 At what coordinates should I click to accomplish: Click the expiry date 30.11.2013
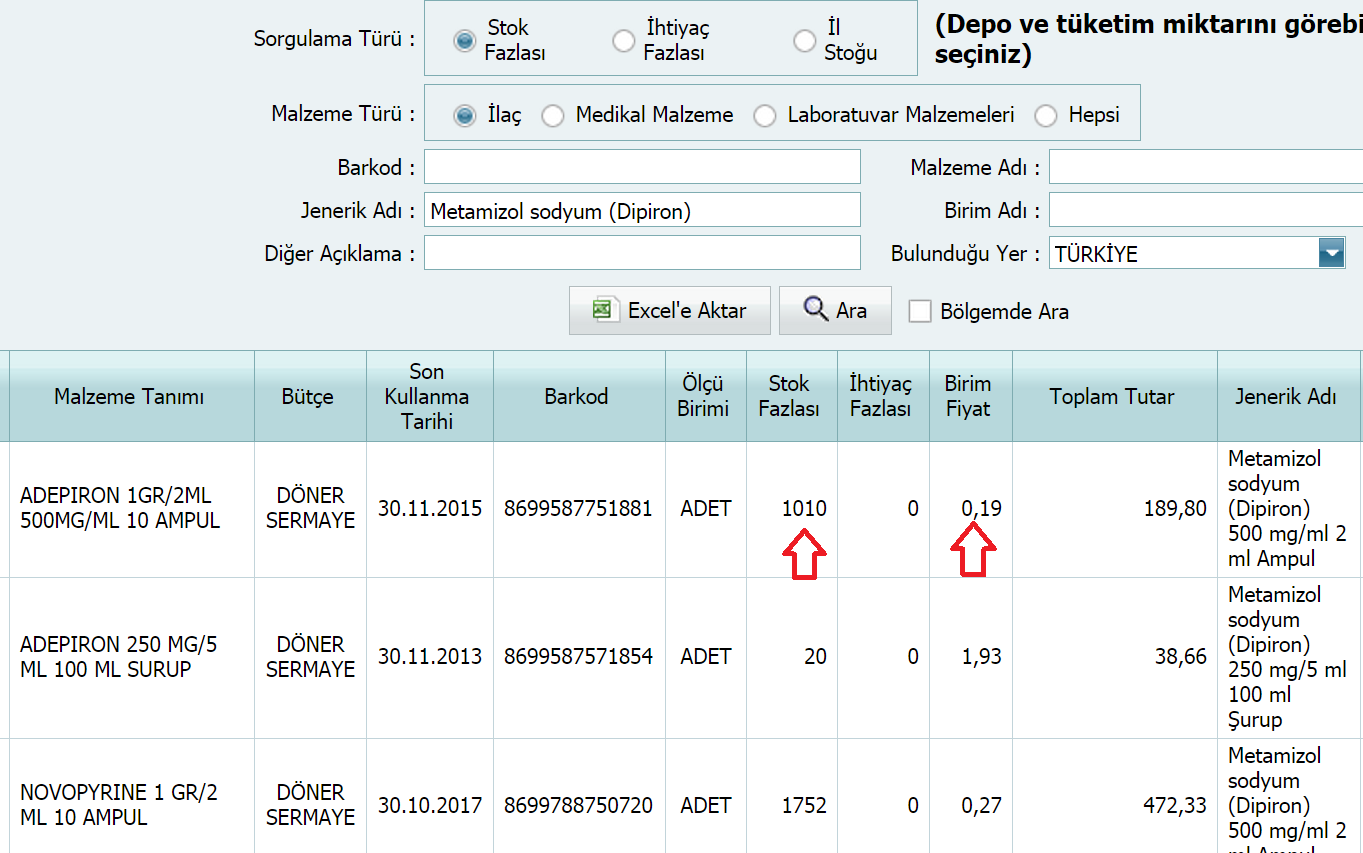[x=430, y=657]
